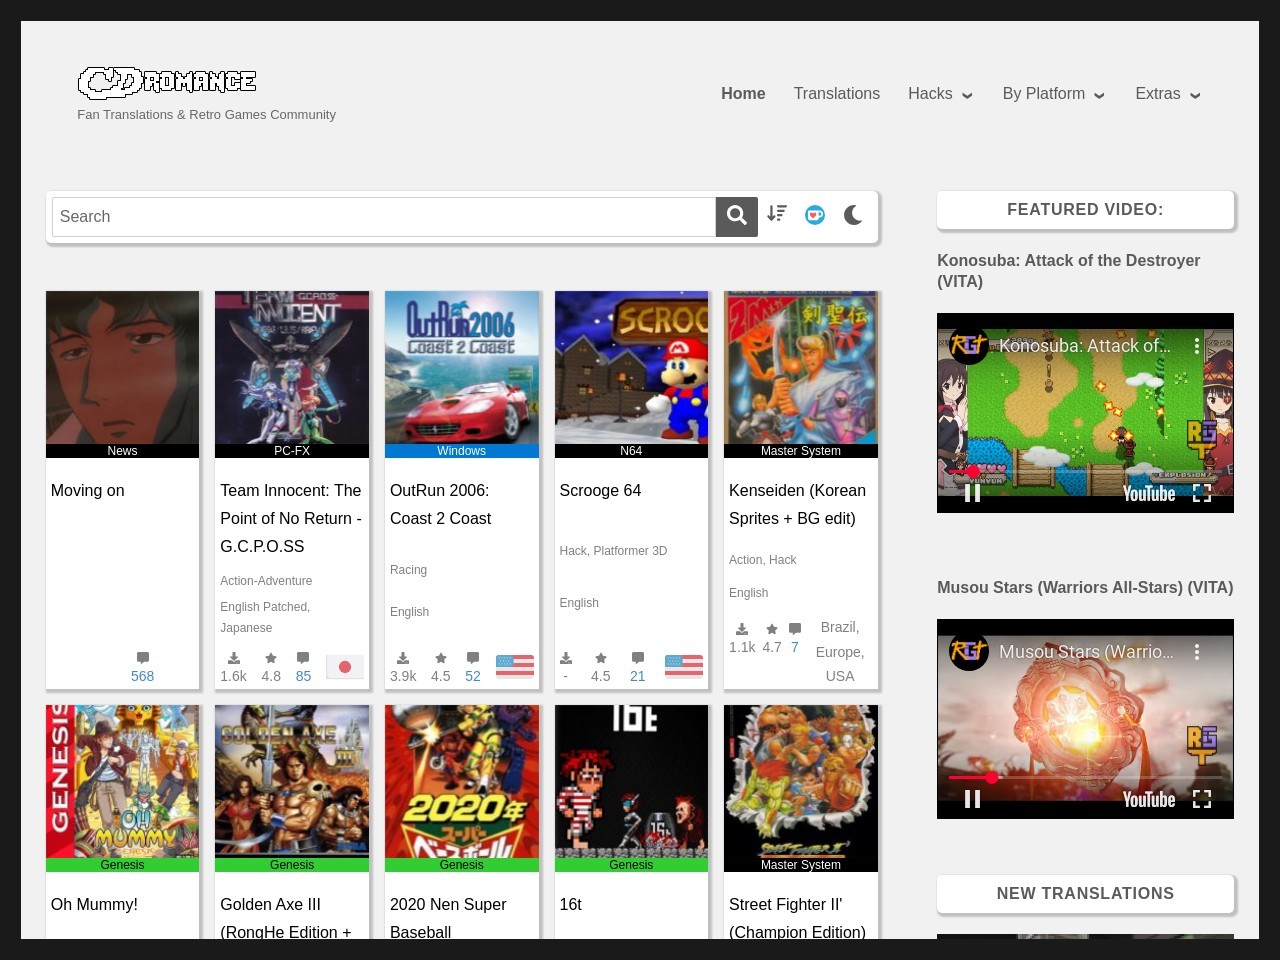Click the 568 comments icon on Moving on
This screenshot has height=960, width=1280.
(143, 657)
